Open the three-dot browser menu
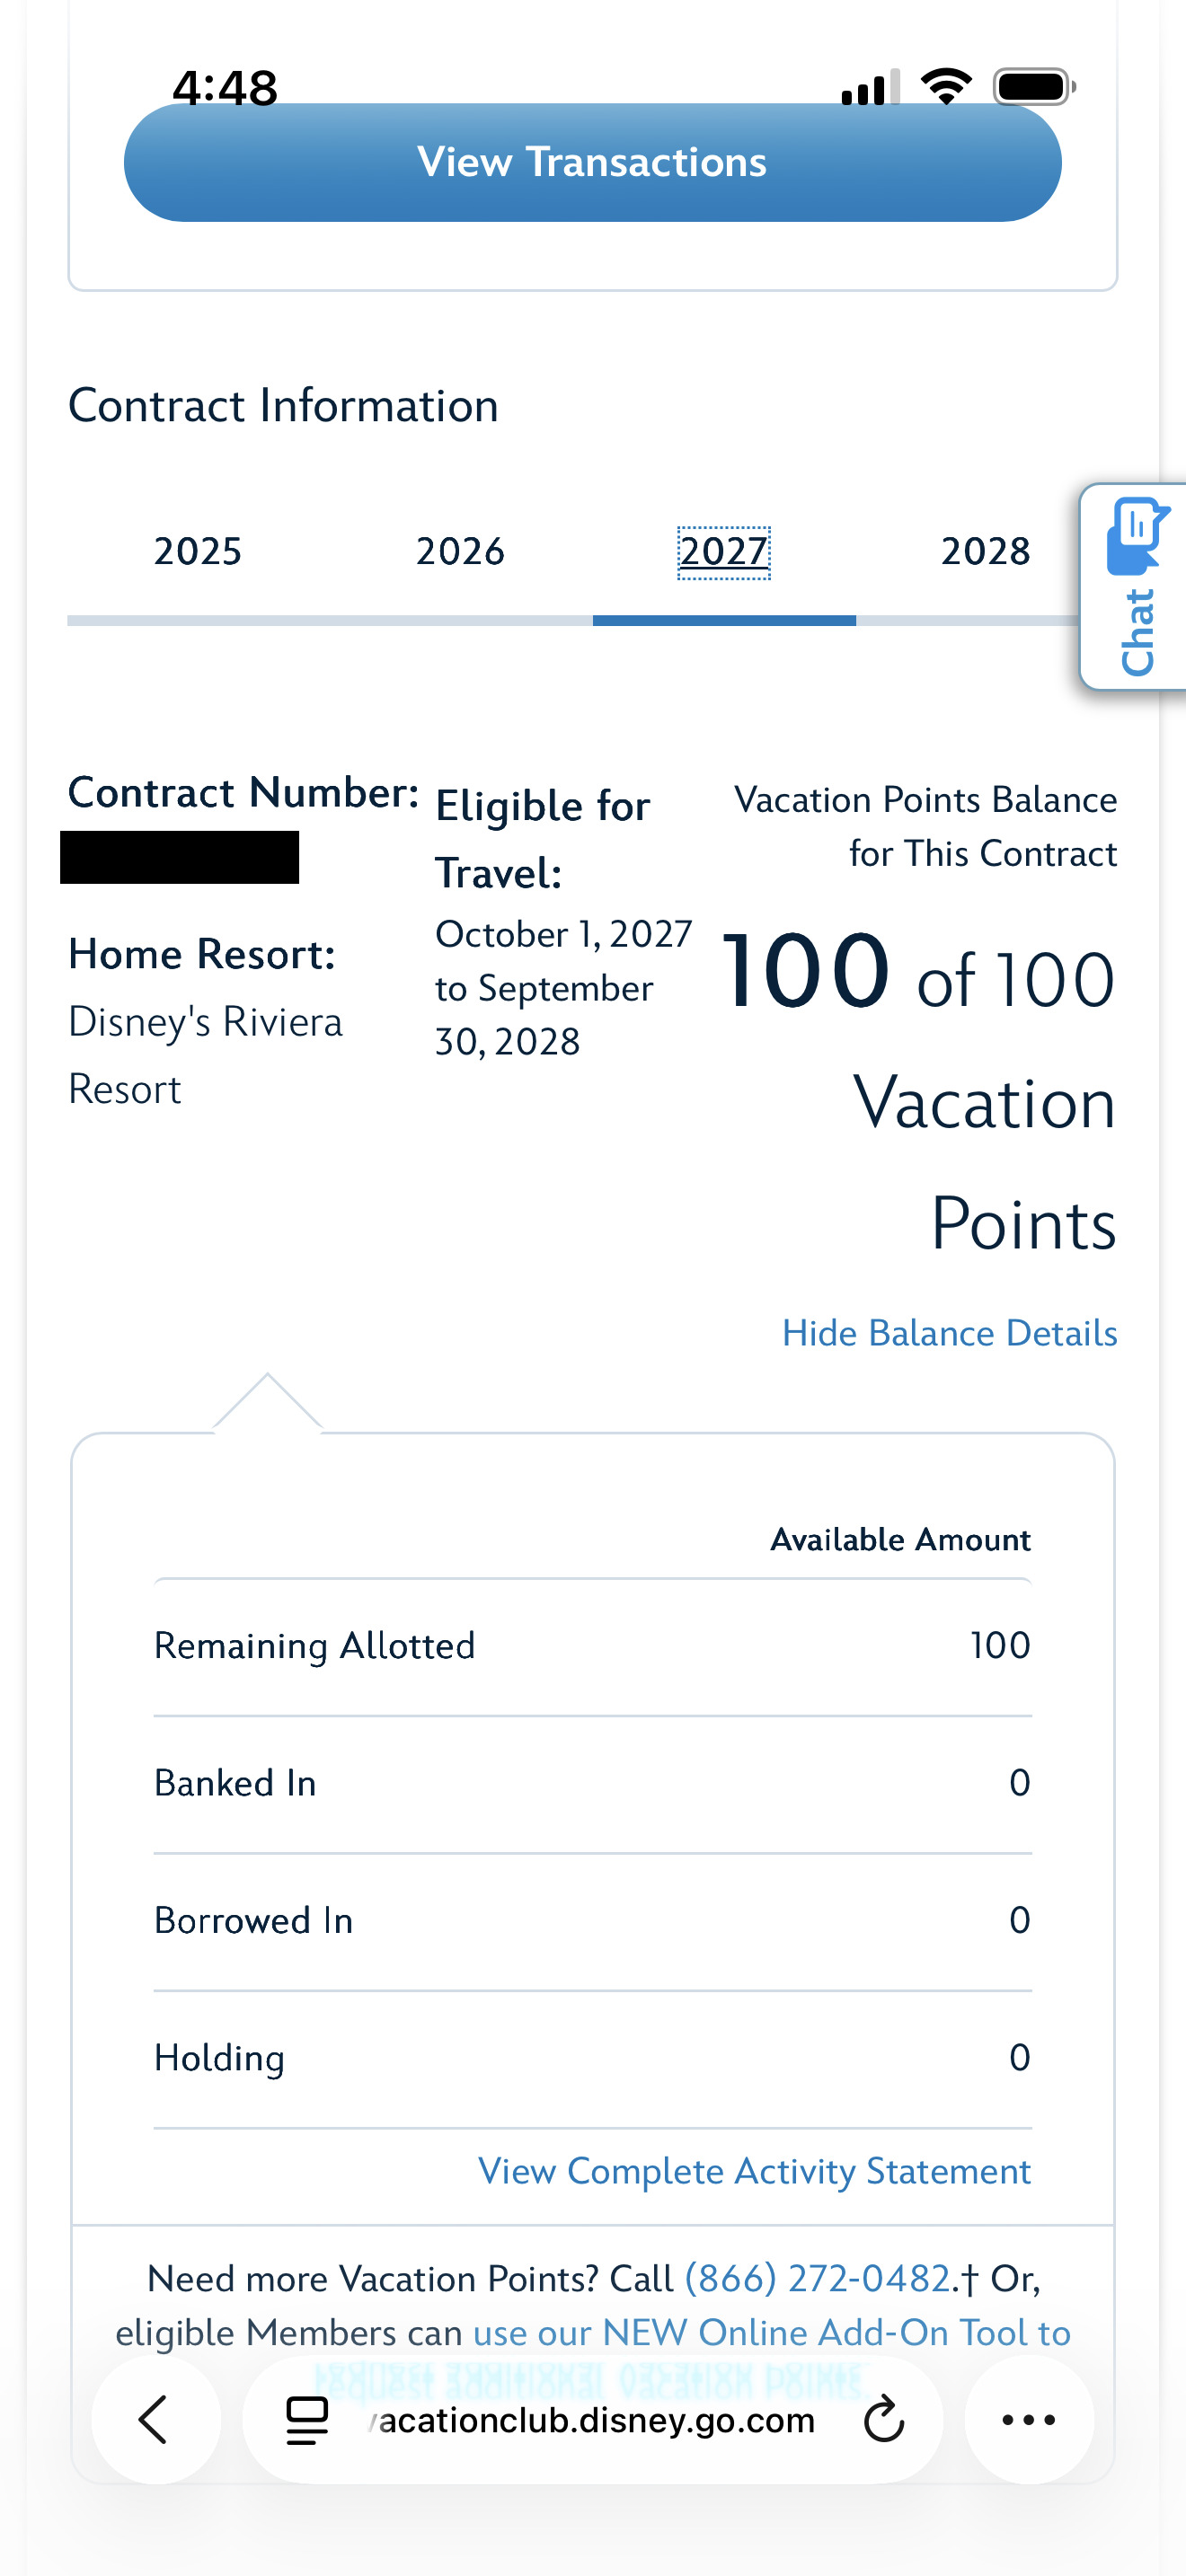1186x2576 pixels. (1029, 2420)
